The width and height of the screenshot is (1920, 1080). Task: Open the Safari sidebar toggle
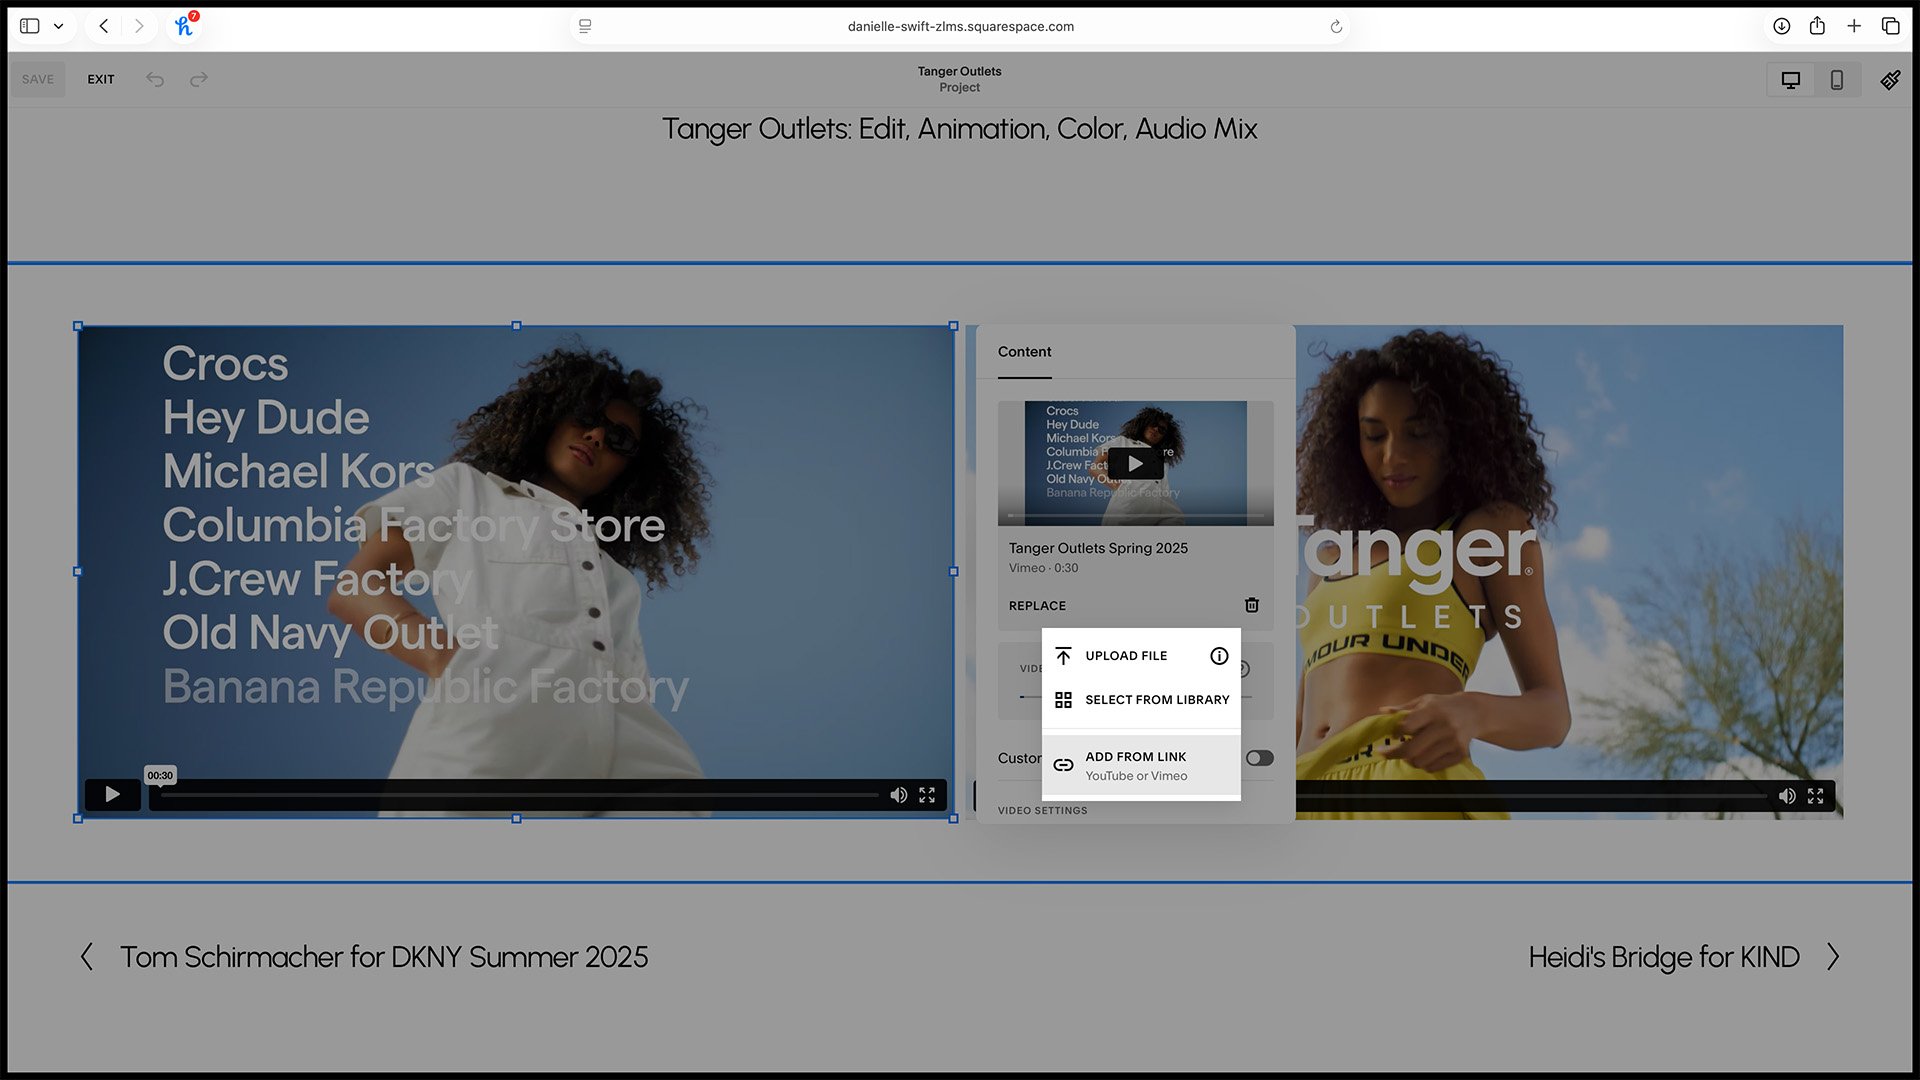30,26
